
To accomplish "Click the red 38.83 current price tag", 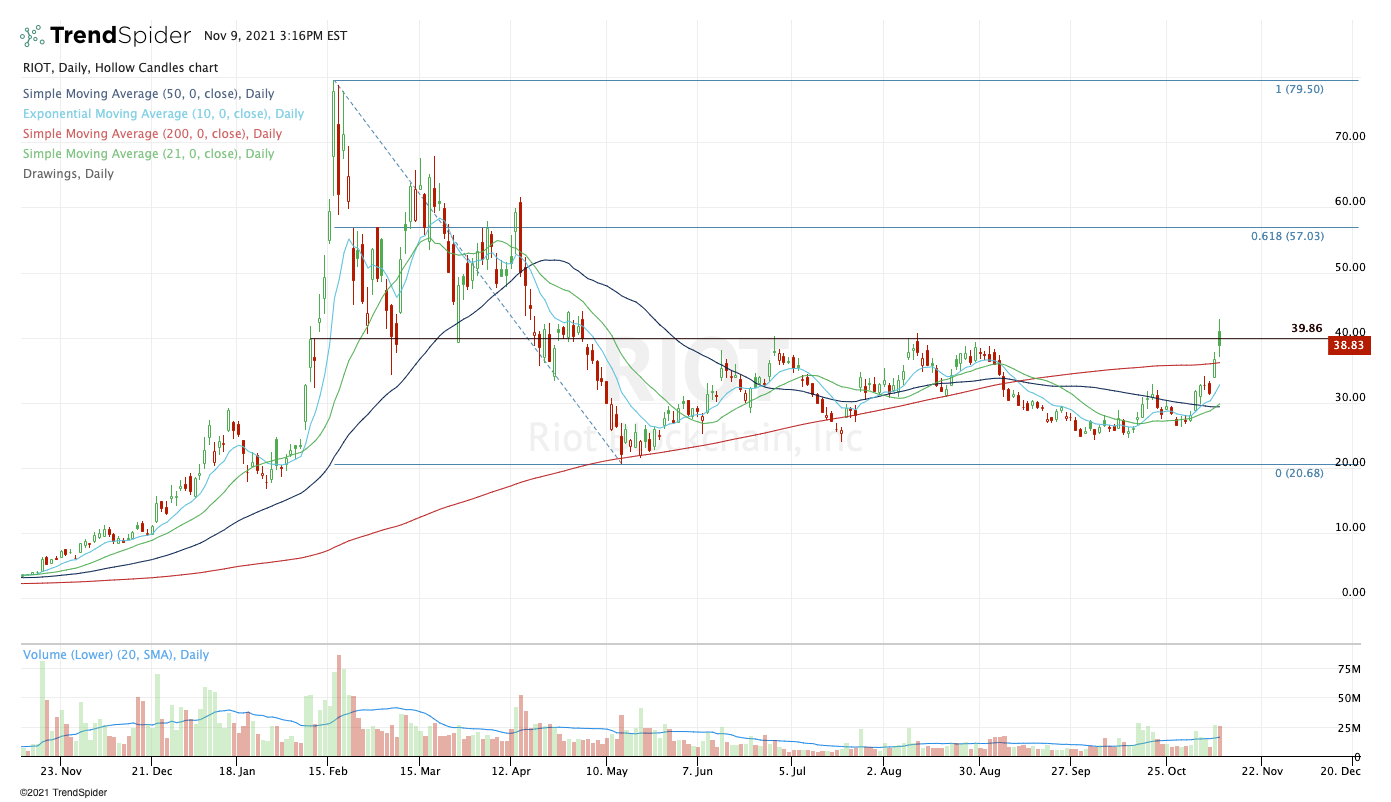I will click(x=1347, y=346).
